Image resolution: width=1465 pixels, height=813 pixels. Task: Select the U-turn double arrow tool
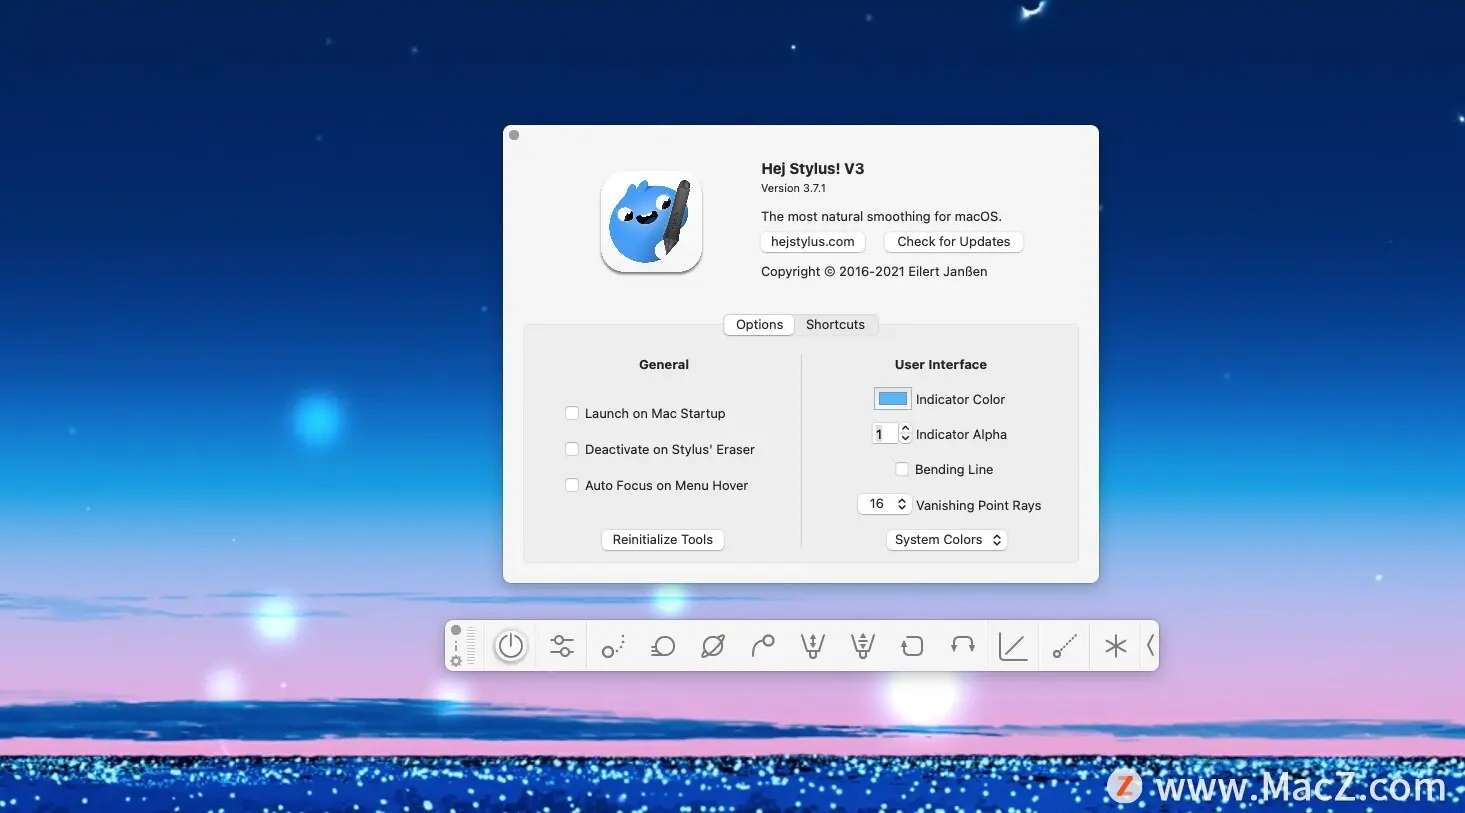963,646
